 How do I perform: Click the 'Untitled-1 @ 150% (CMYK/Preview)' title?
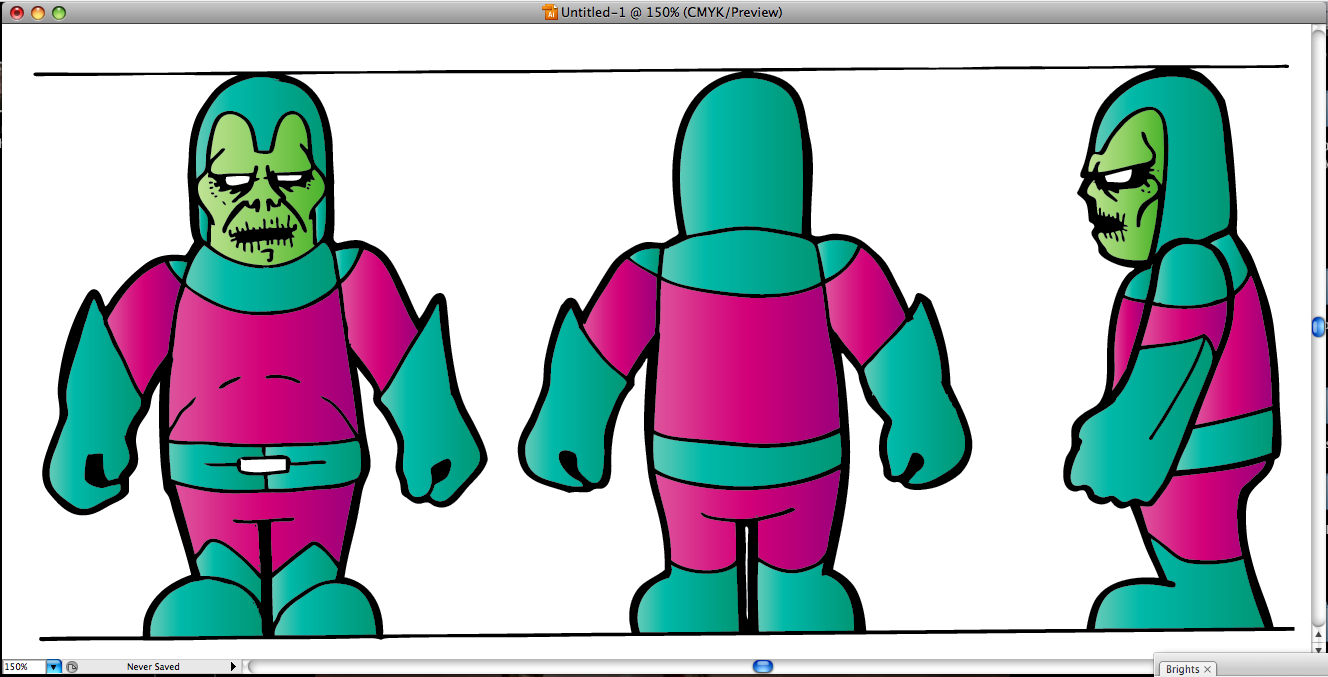coord(672,12)
